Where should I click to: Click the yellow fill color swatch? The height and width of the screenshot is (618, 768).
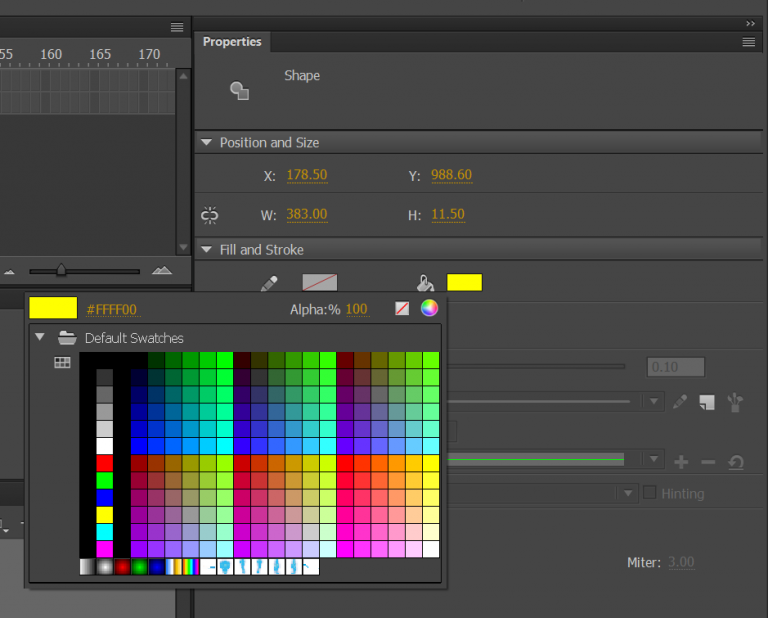point(464,283)
